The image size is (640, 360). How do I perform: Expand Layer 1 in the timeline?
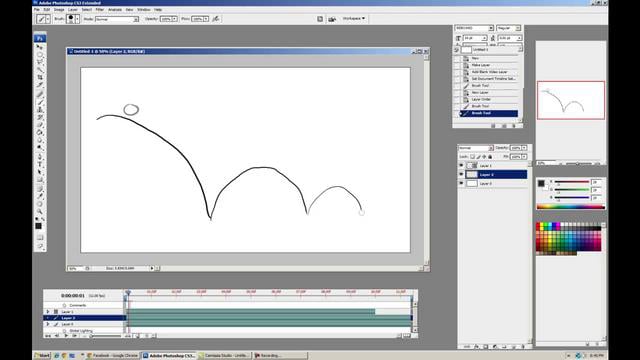click(48, 312)
